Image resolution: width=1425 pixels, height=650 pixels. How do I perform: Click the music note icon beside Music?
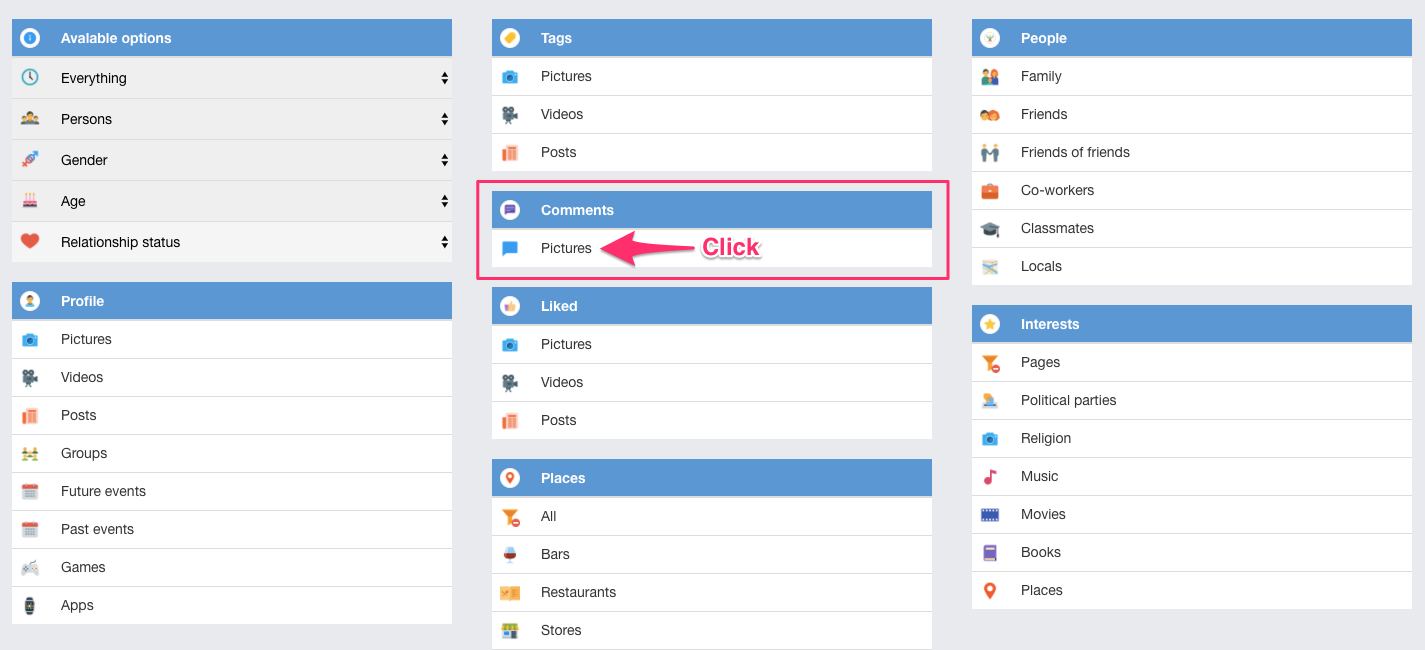click(x=990, y=477)
